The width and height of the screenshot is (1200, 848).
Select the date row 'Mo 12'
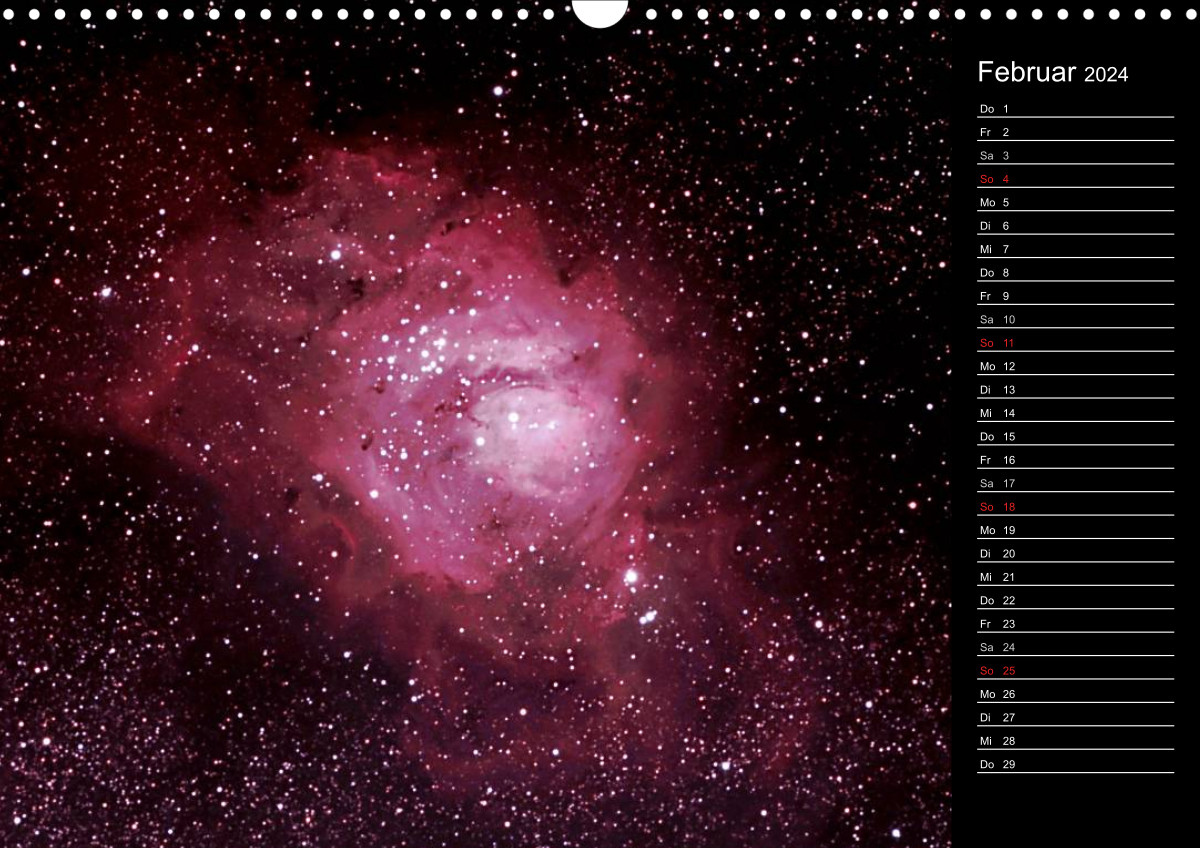pos(1075,364)
